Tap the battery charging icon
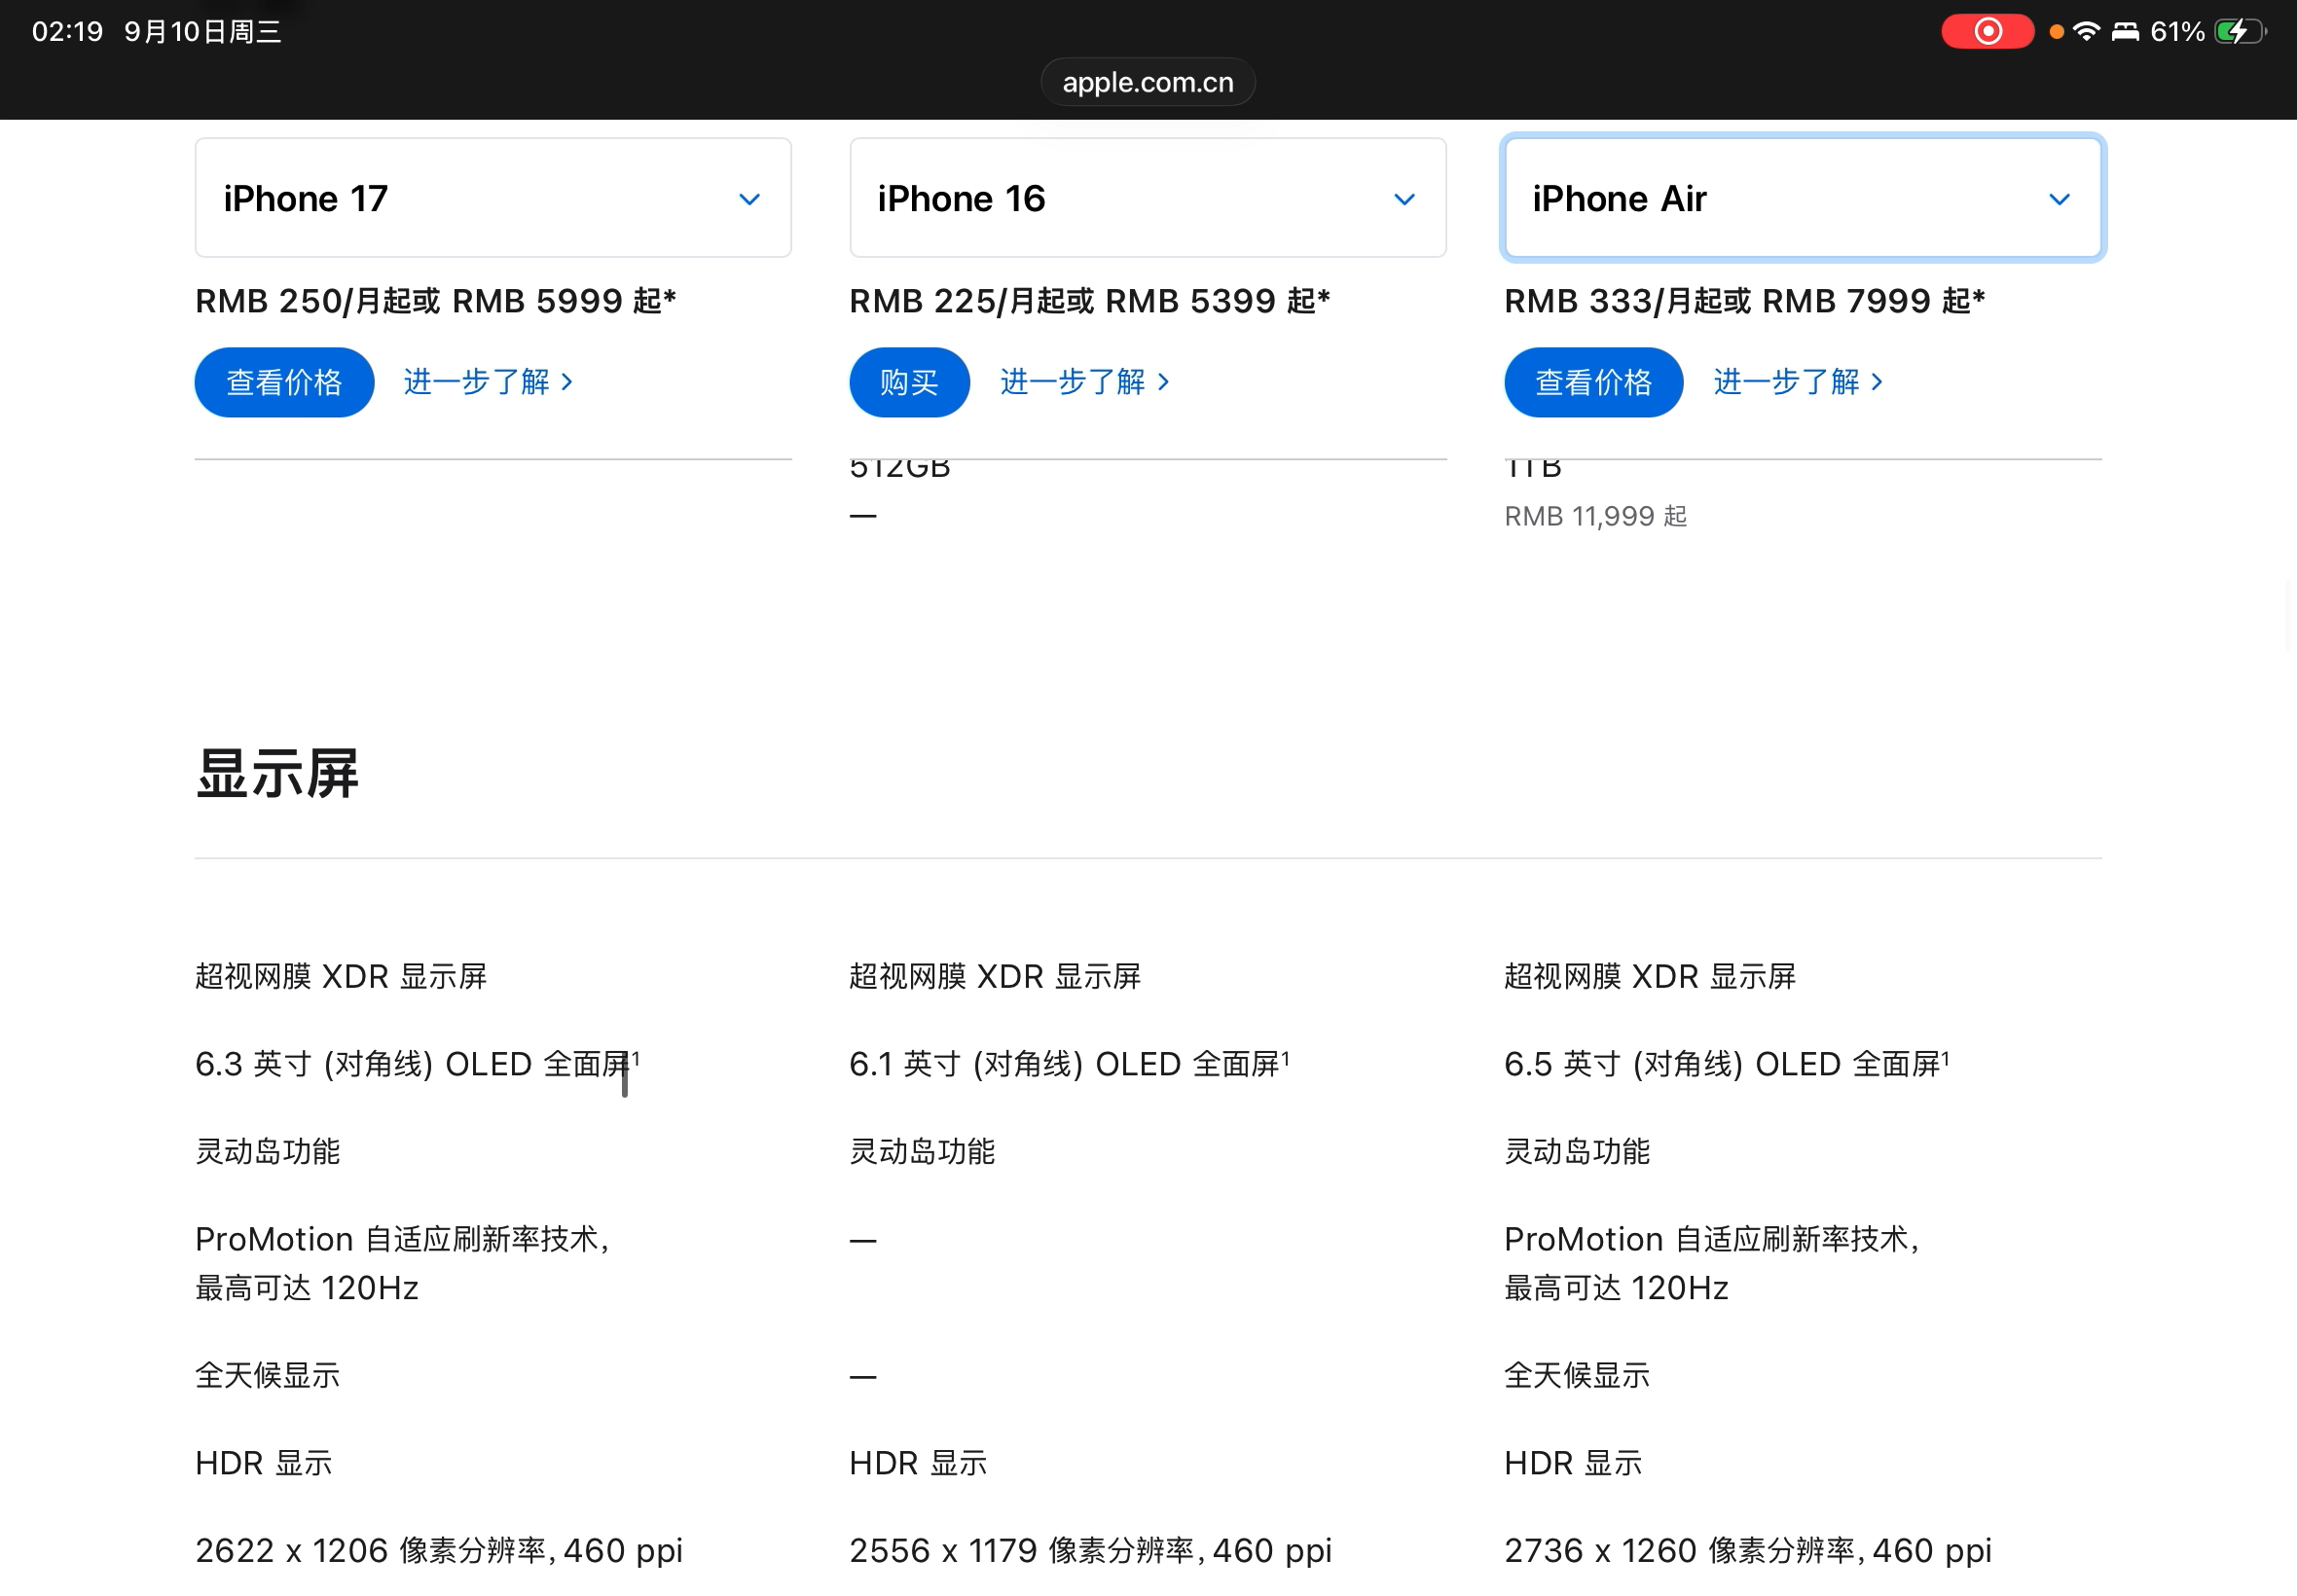2297x1596 pixels. [x=2240, y=32]
